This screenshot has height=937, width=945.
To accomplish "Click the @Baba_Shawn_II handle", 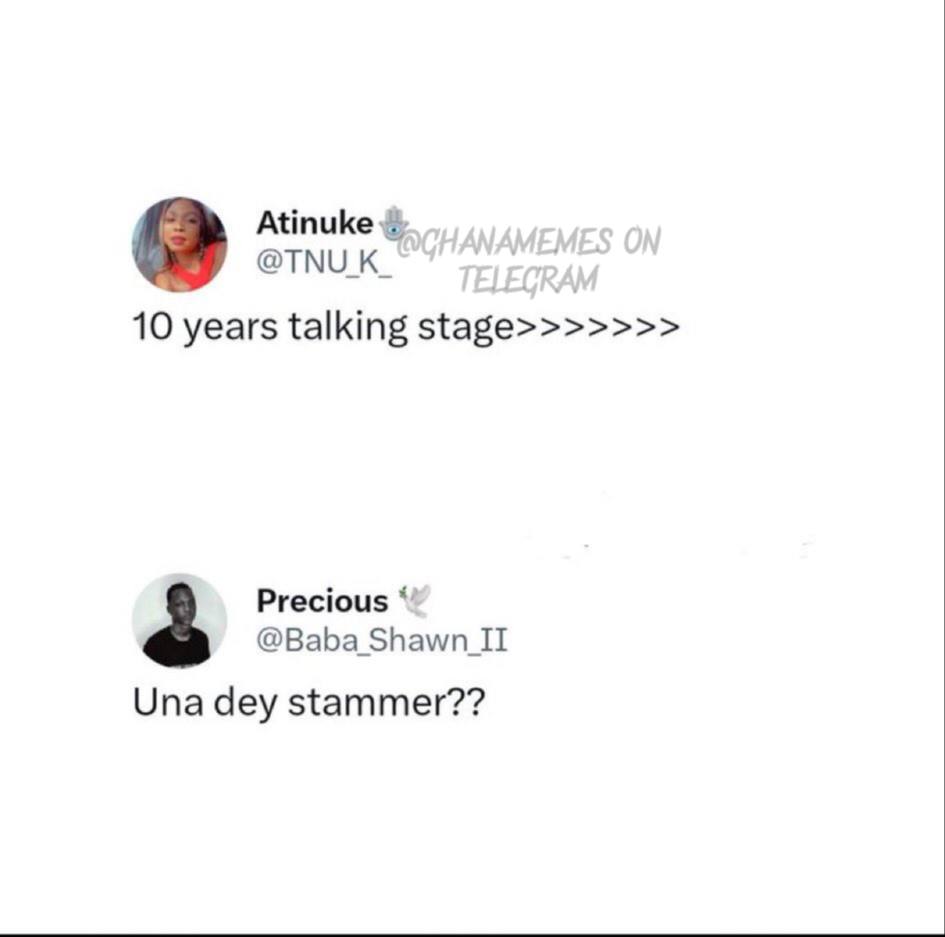I will point(382,640).
